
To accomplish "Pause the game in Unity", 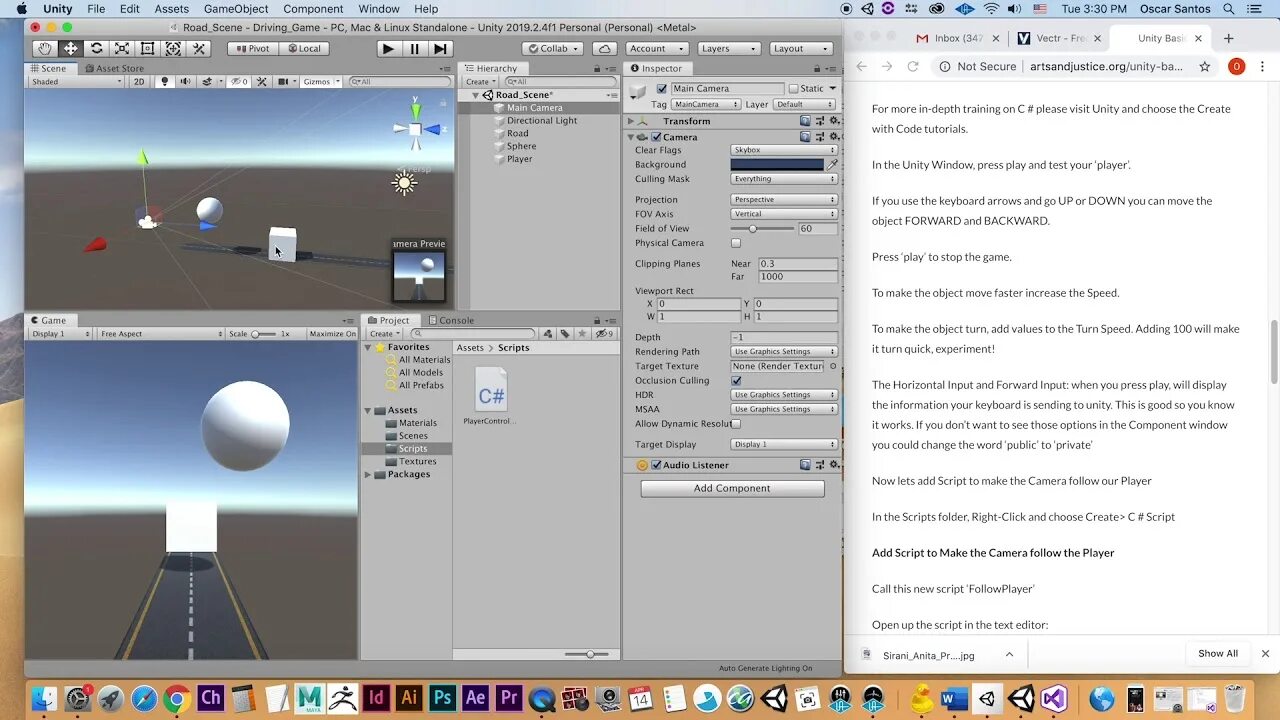I will pyautogui.click(x=414, y=48).
